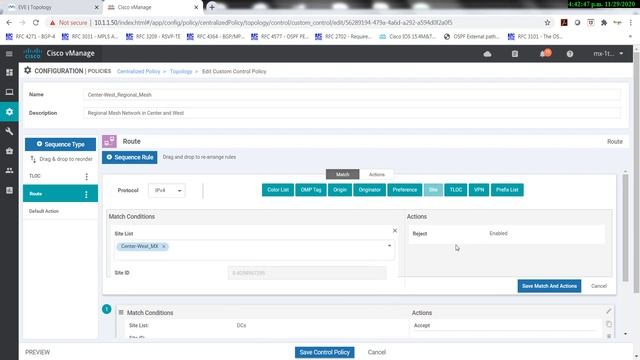Open the vAnalytics icon in sidebar
Viewport: 640px width, 360px height.
click(9, 190)
